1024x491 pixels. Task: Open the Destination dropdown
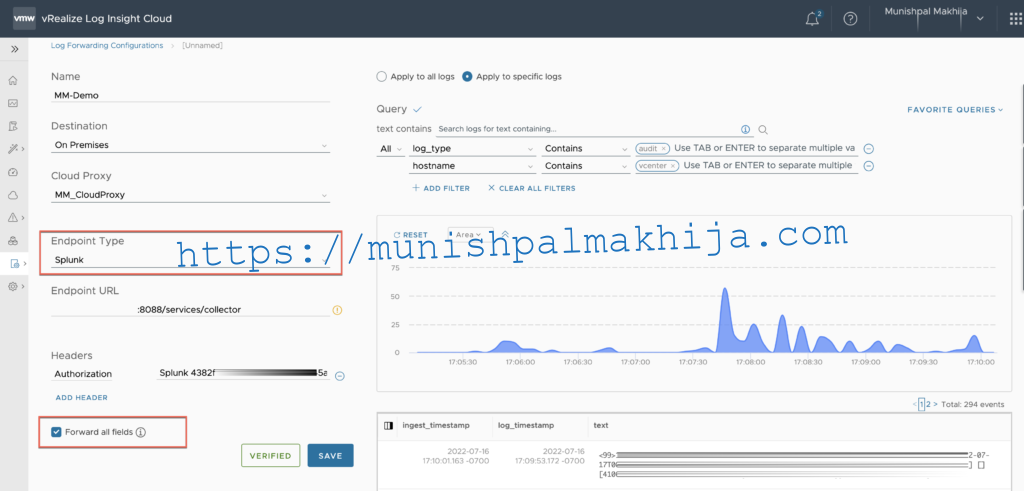[x=190, y=145]
